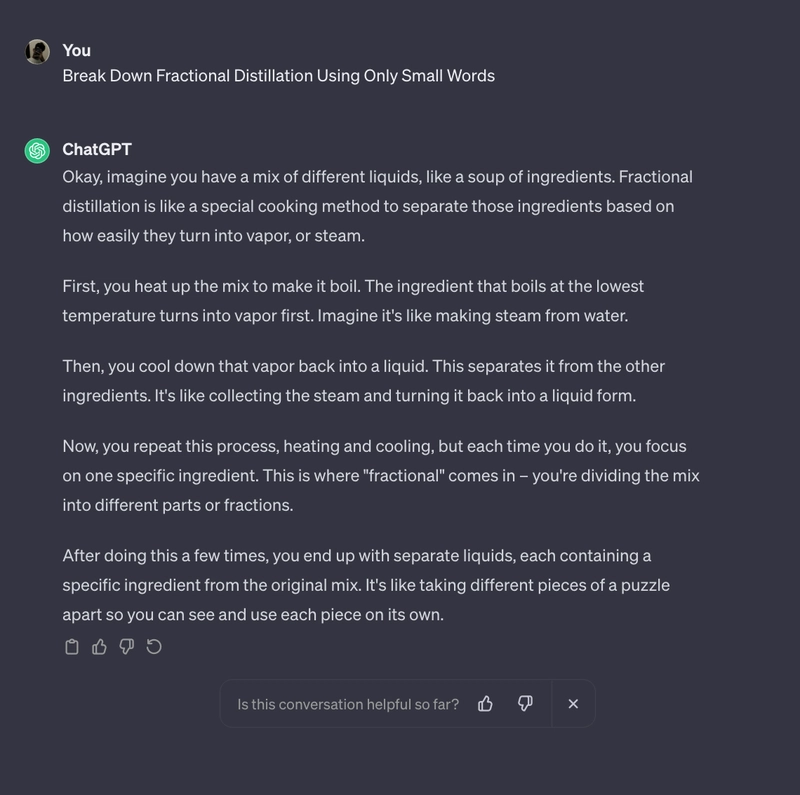The width and height of the screenshot is (800, 795).
Task: Click the "ChatGPT" sender name
Action: 97,150
